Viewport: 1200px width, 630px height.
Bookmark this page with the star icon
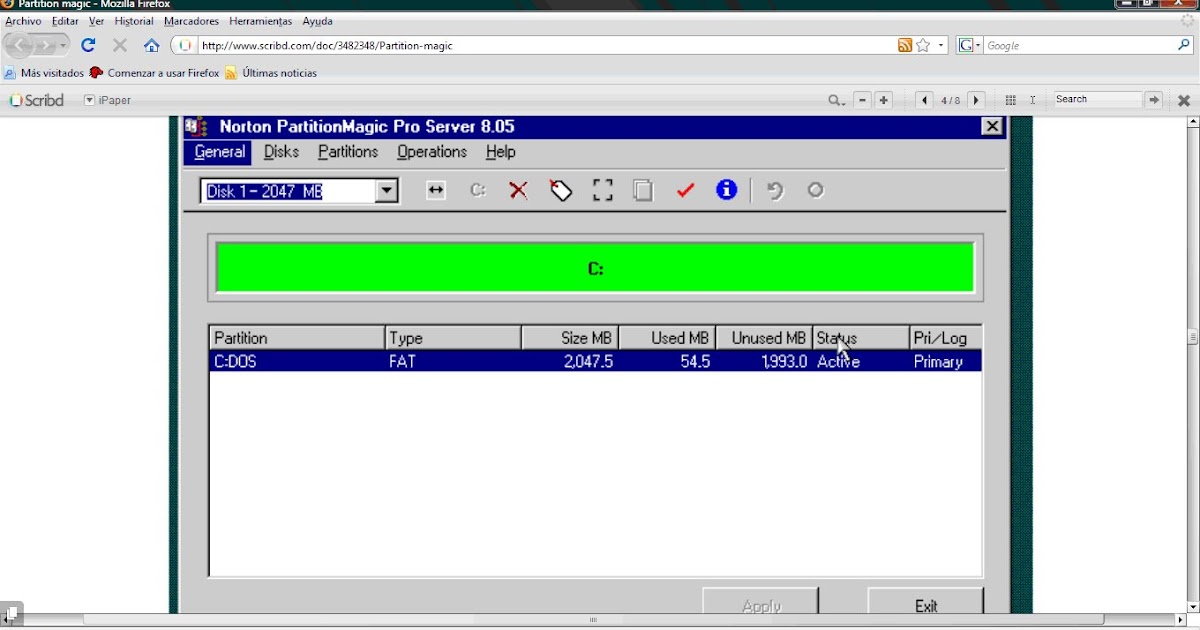pyautogui.click(x=923, y=45)
